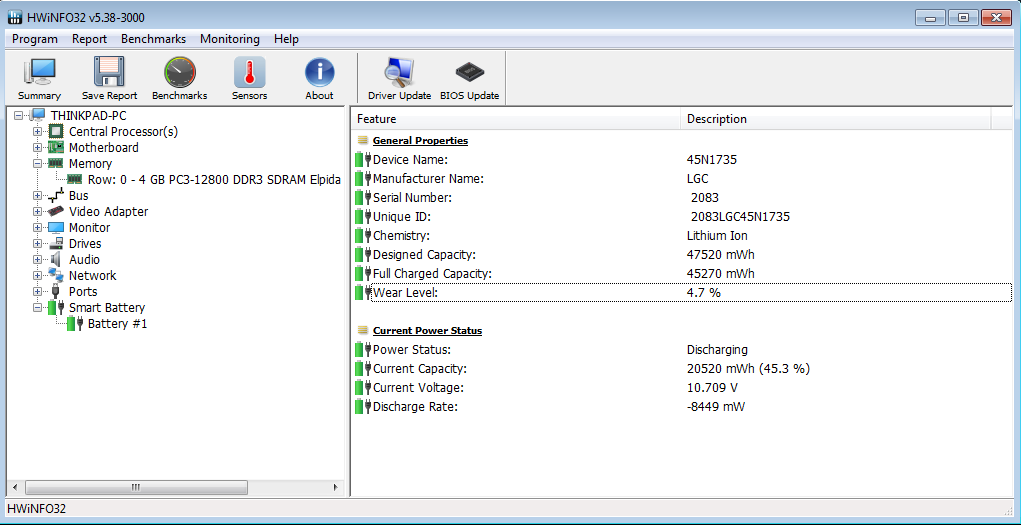The image size is (1021, 525).
Task: Click the battery icon beside Device Name
Action: pyautogui.click(x=363, y=160)
